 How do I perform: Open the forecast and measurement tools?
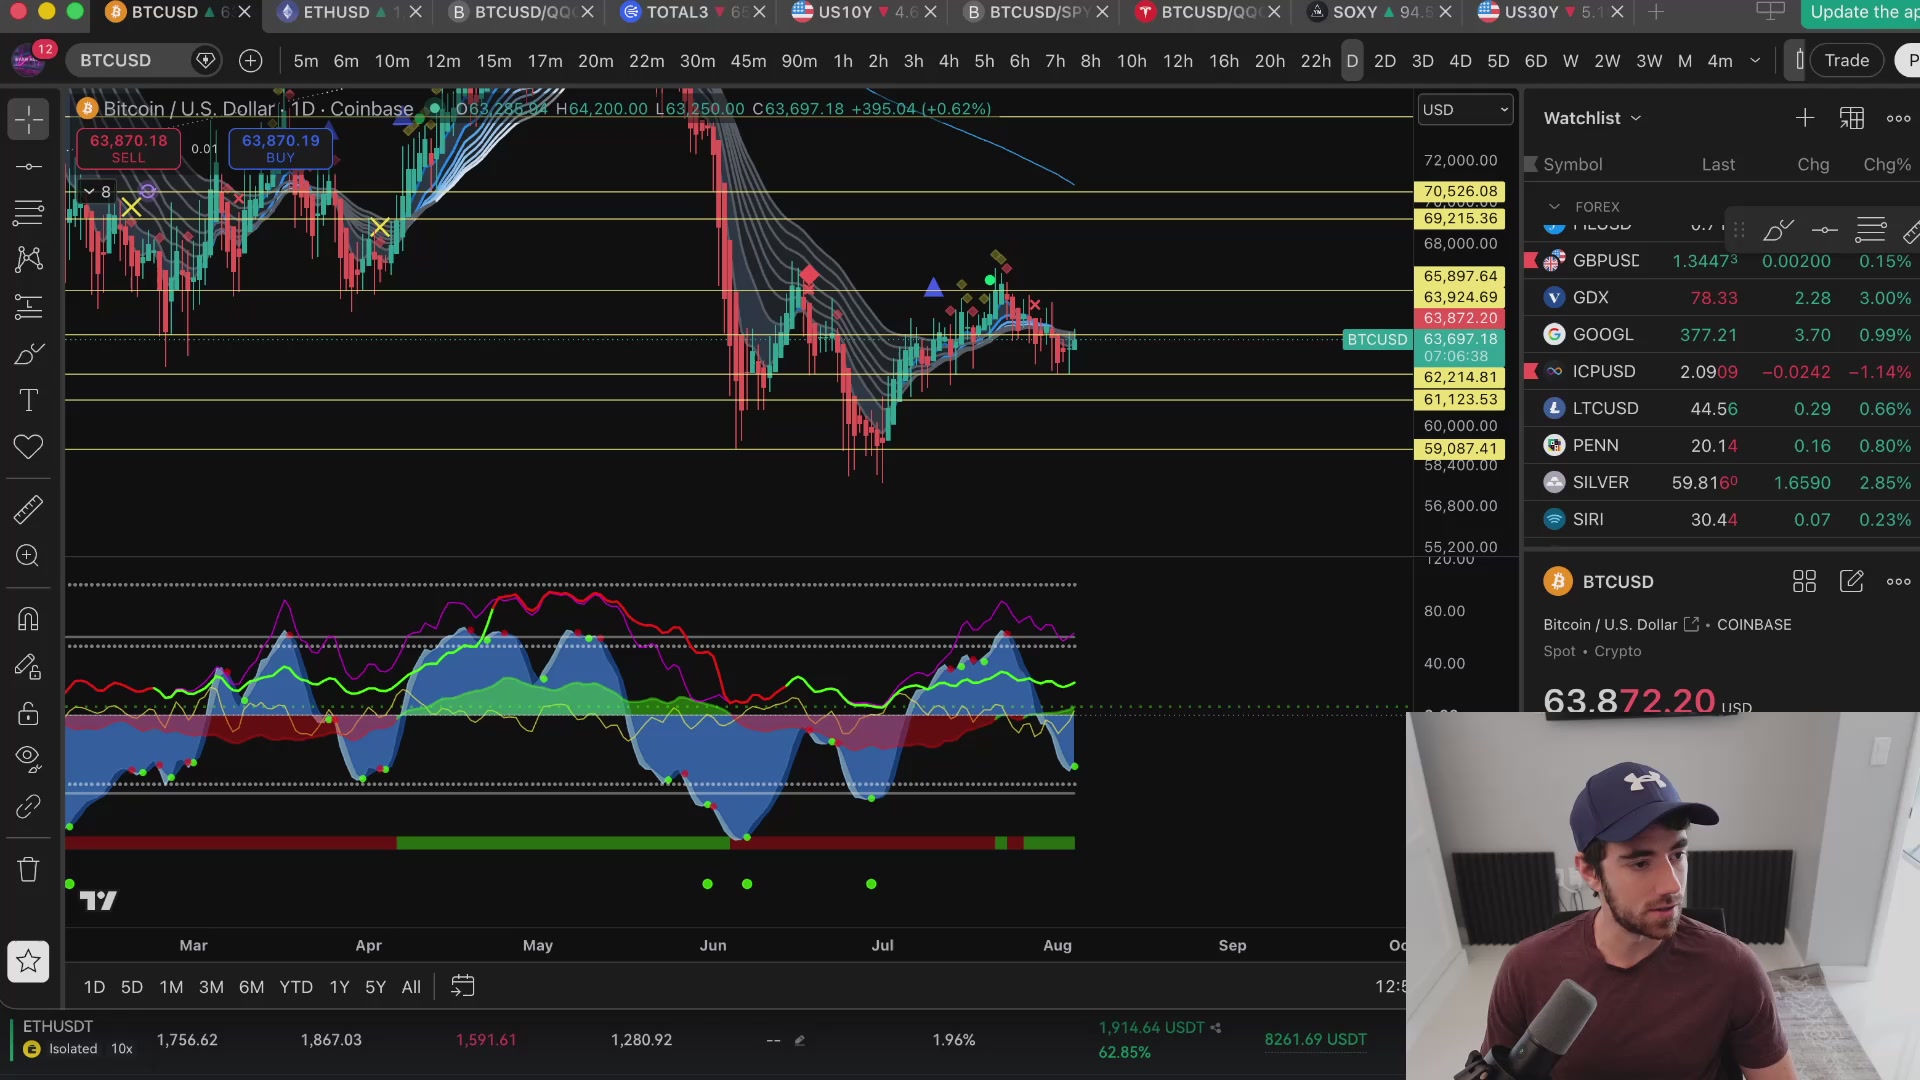(28, 306)
